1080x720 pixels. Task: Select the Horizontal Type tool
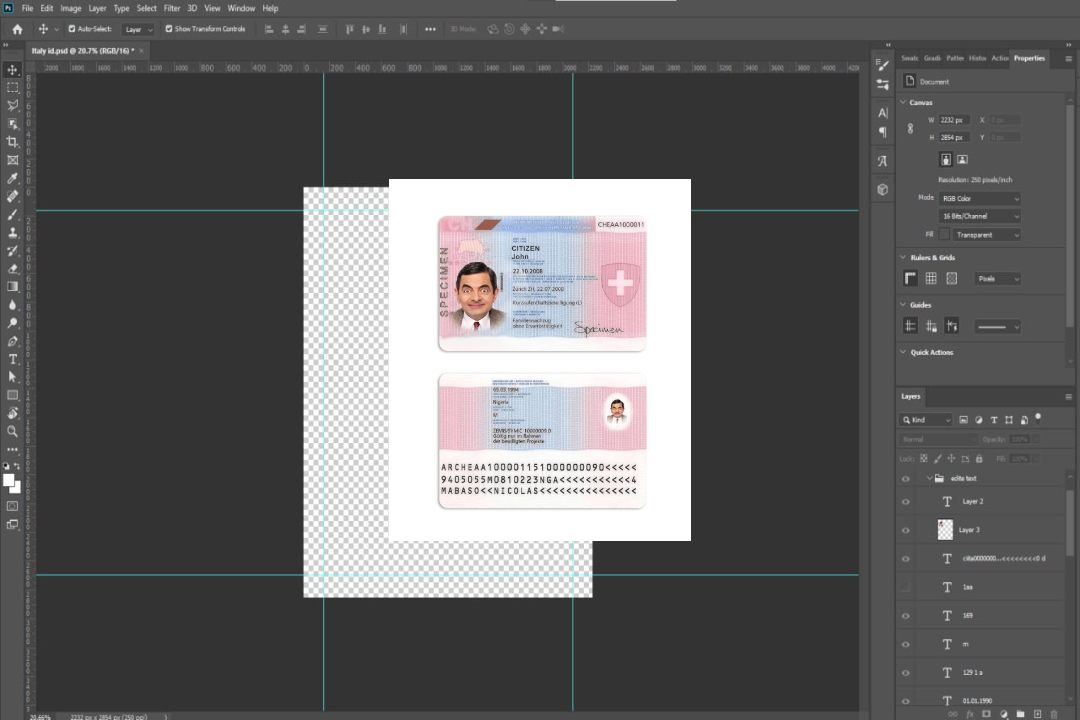tap(13, 359)
